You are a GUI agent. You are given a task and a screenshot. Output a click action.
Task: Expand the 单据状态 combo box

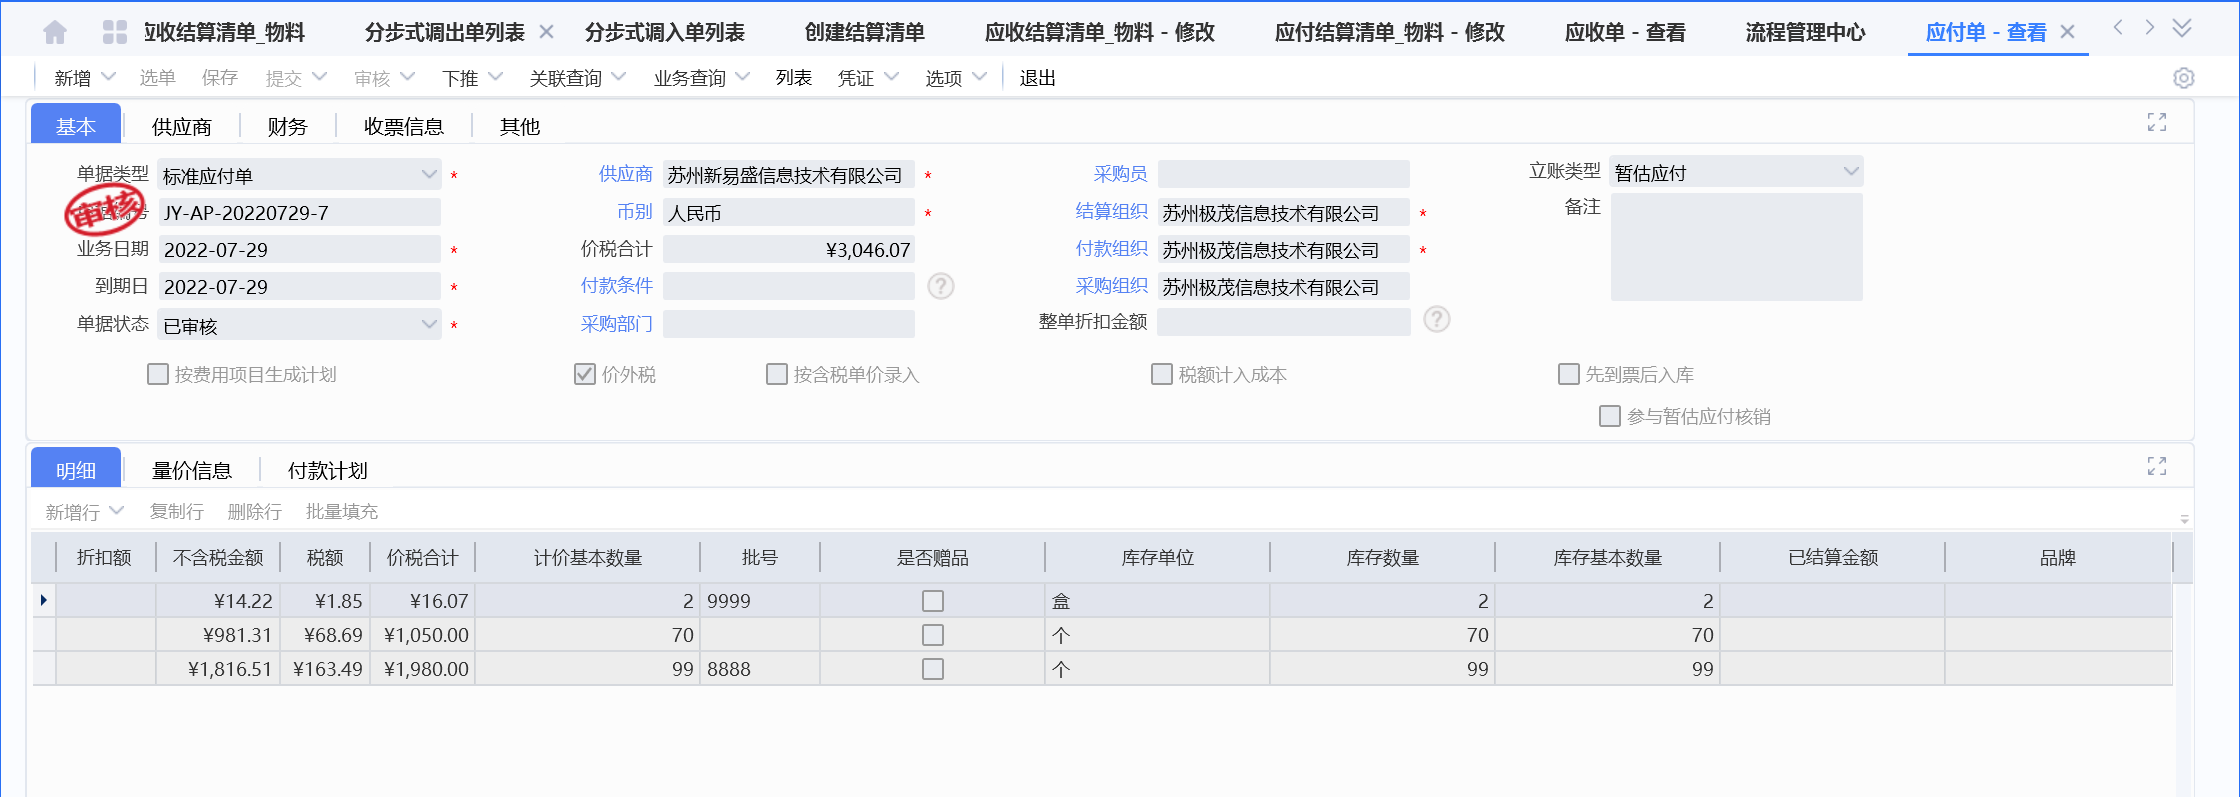429,325
